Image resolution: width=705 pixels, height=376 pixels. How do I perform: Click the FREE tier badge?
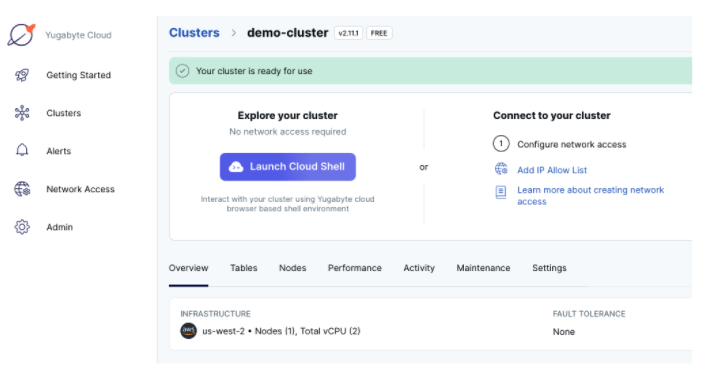coord(379,33)
